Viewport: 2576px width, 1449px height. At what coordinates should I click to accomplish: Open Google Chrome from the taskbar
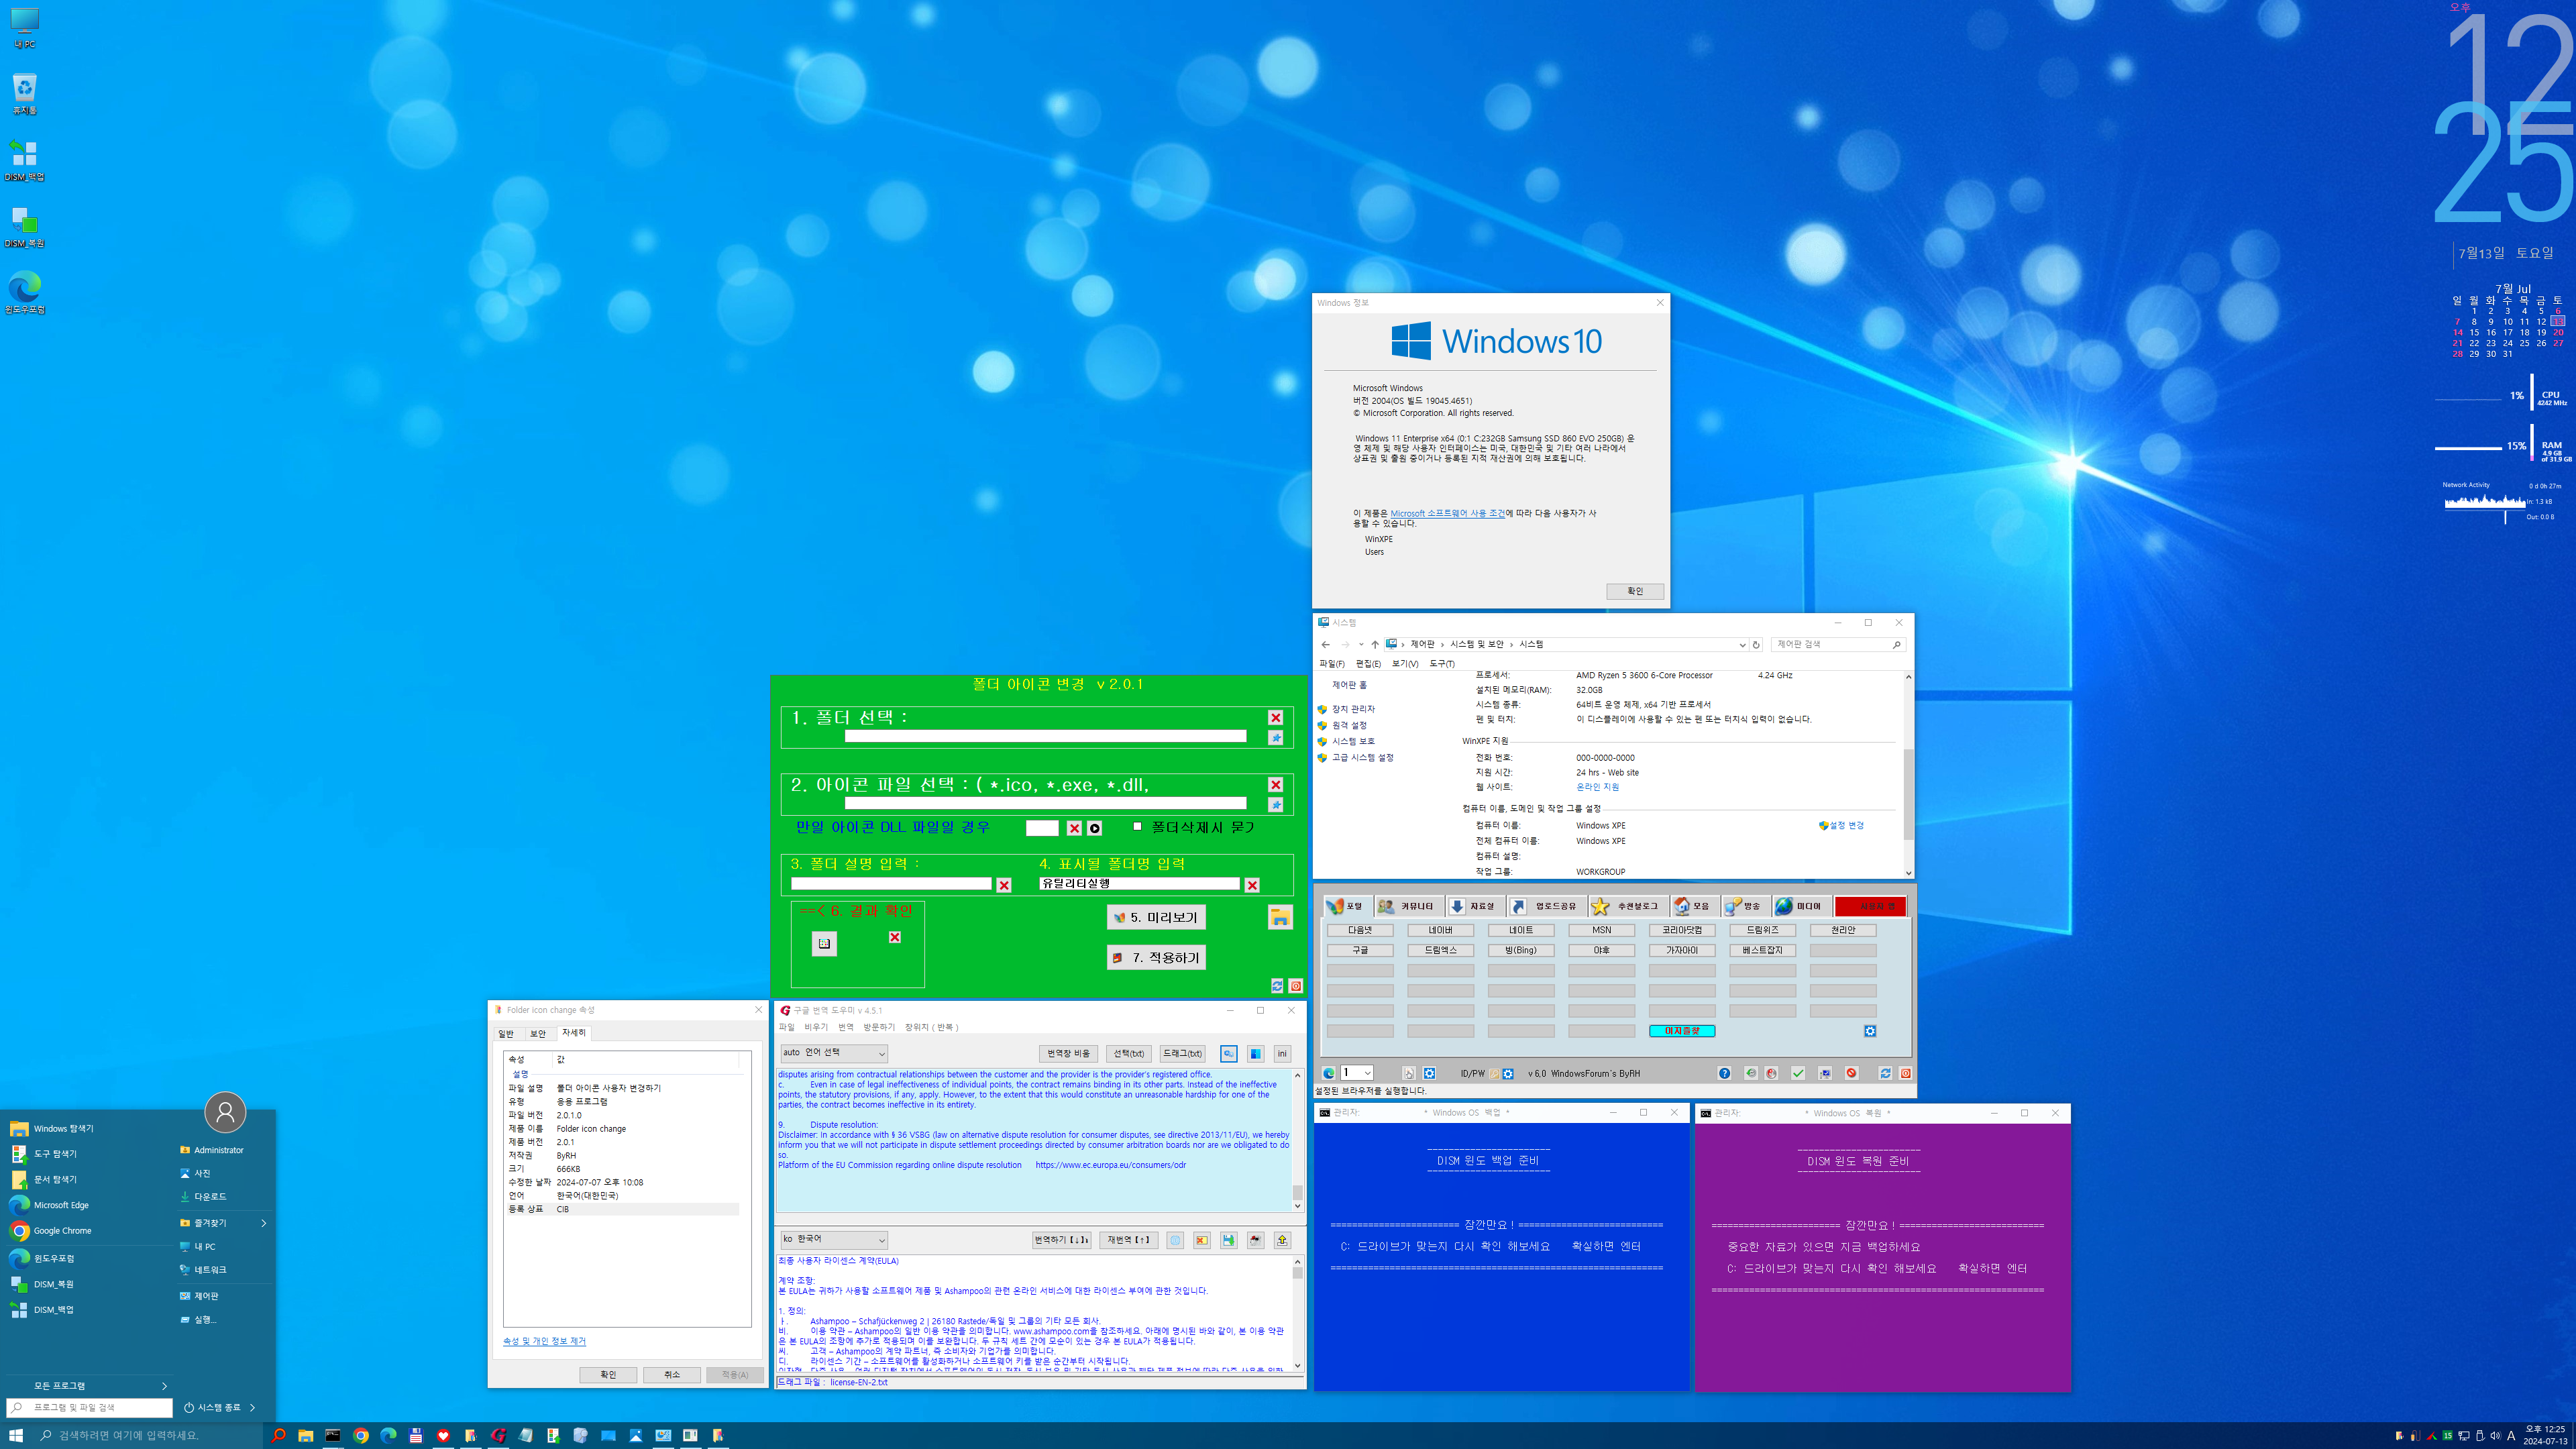pos(361,1435)
